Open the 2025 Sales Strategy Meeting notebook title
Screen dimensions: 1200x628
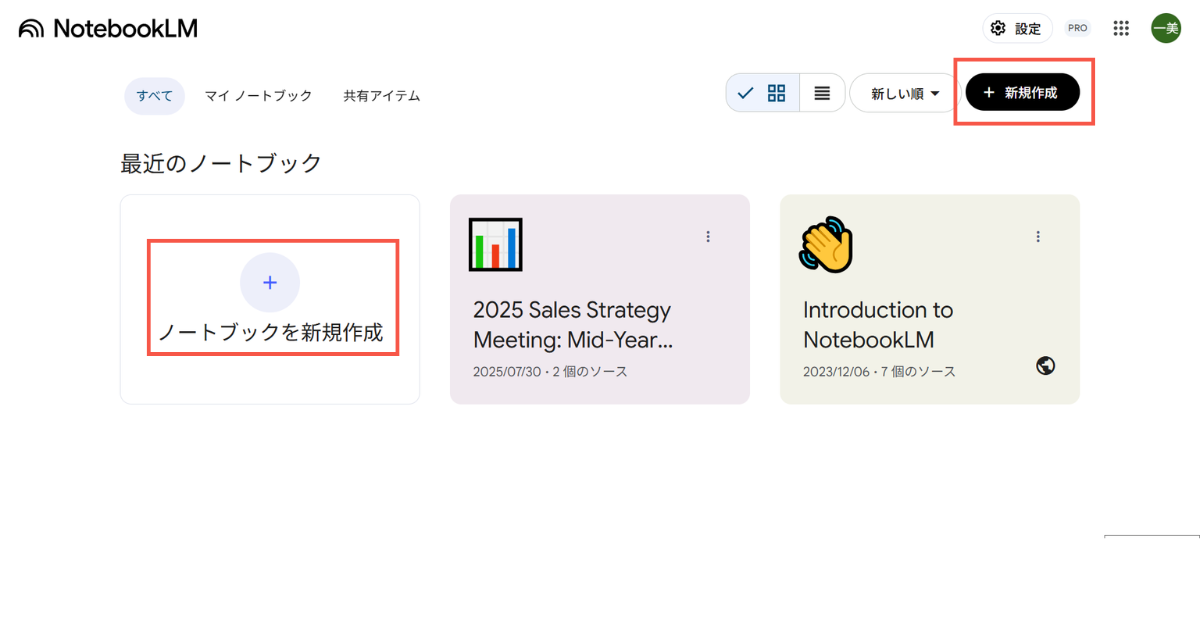tap(572, 324)
